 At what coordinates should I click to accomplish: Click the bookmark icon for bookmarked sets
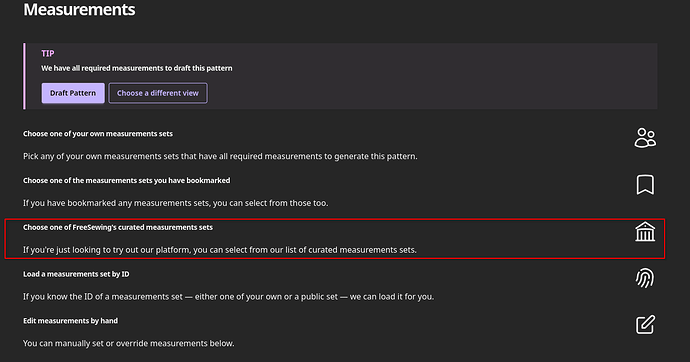[645, 185]
